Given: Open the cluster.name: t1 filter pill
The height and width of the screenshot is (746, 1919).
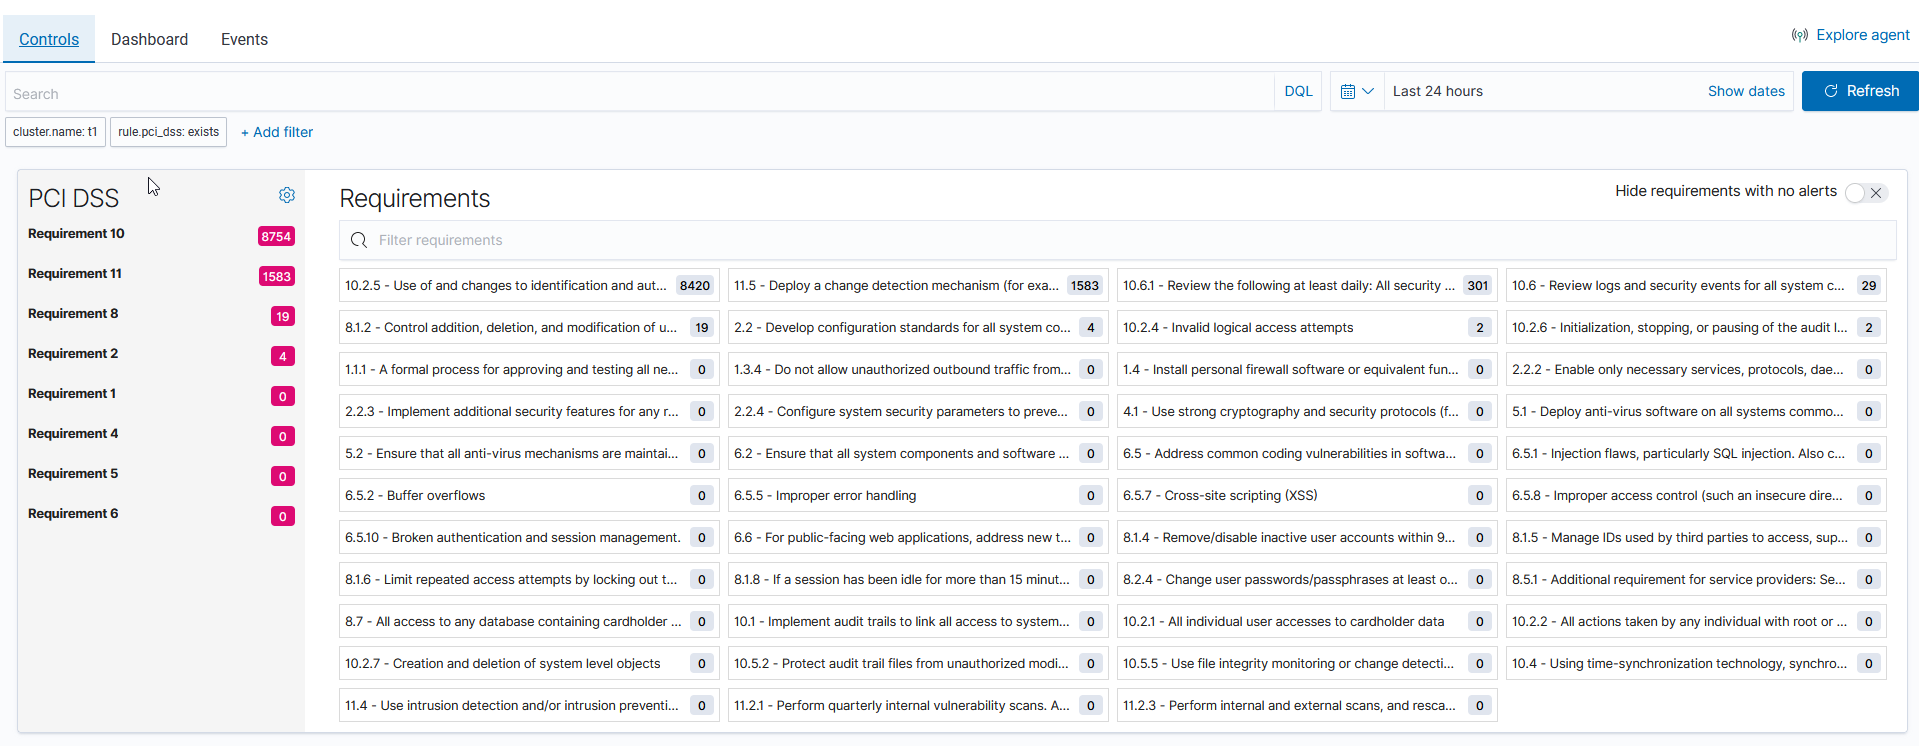Looking at the screenshot, I should click(x=55, y=132).
